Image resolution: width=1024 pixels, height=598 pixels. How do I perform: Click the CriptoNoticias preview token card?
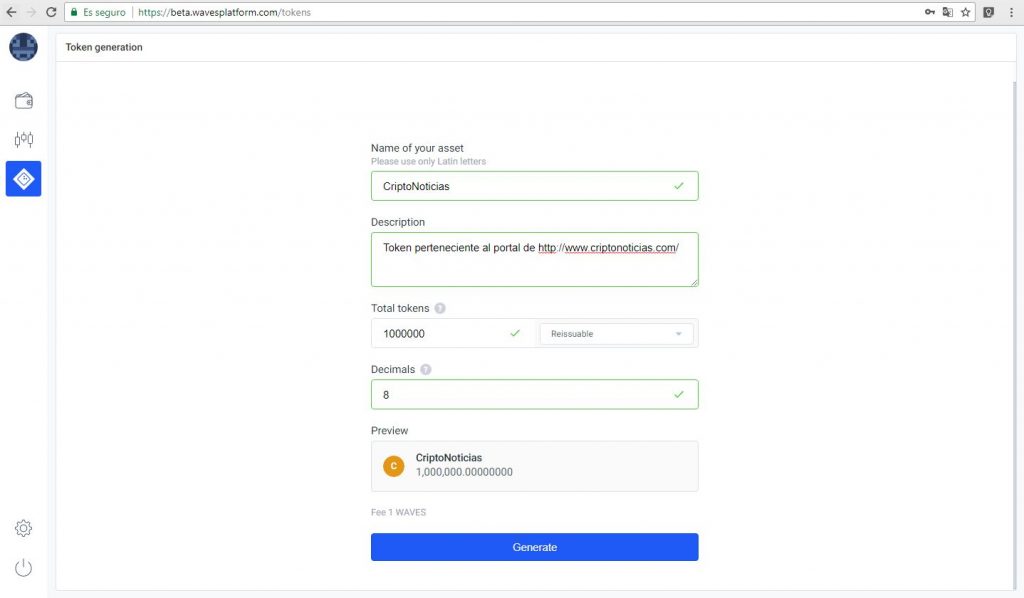534,466
